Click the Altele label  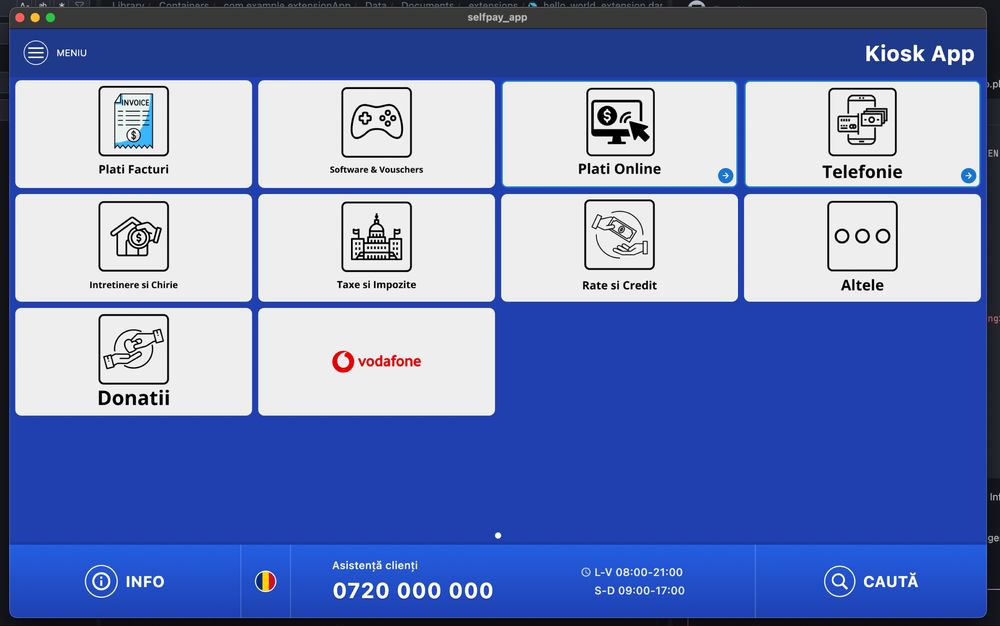[x=862, y=286]
